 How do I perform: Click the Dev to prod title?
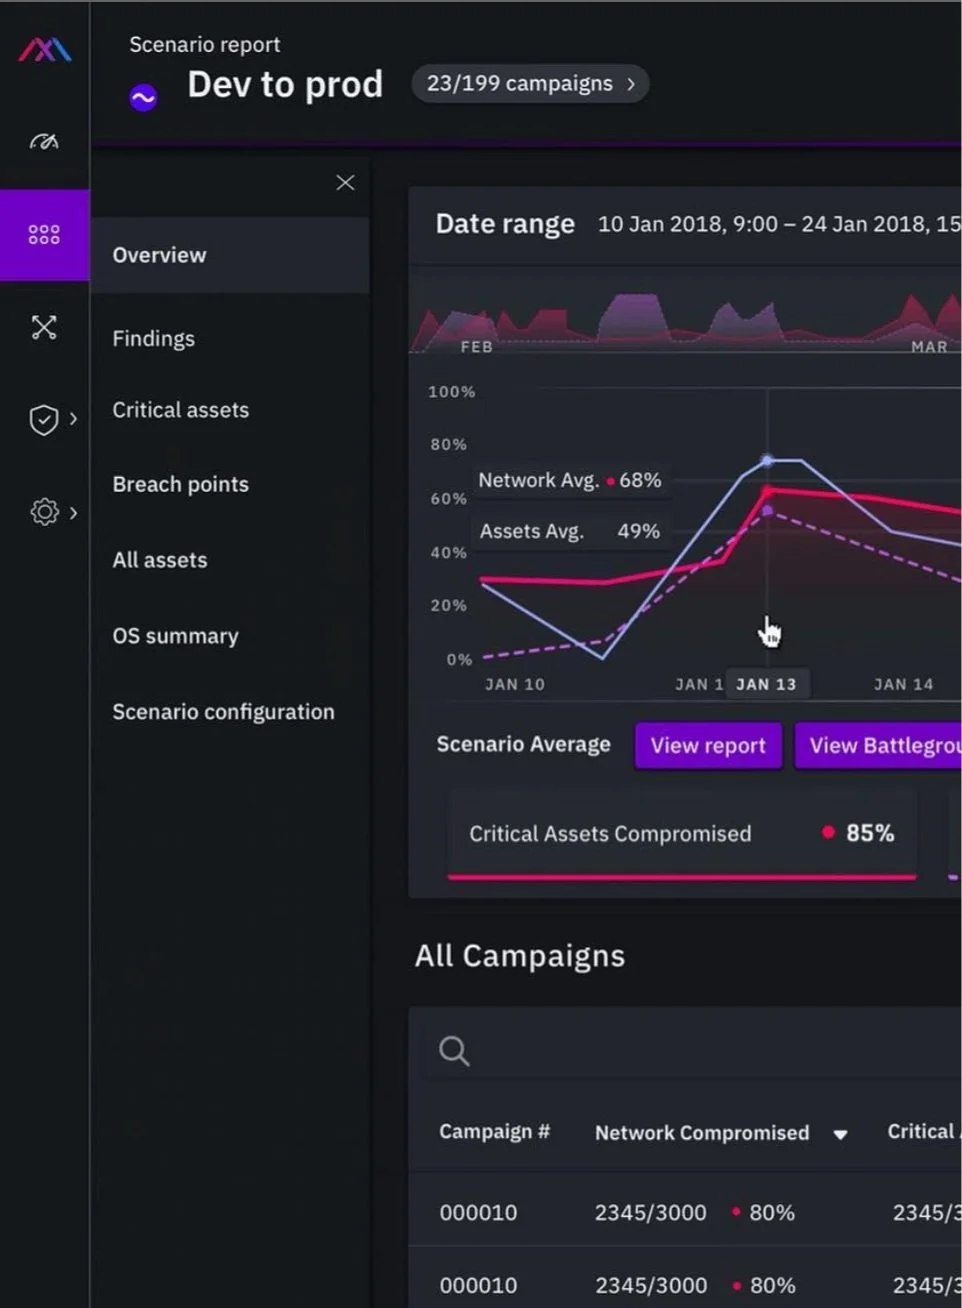[x=285, y=86]
